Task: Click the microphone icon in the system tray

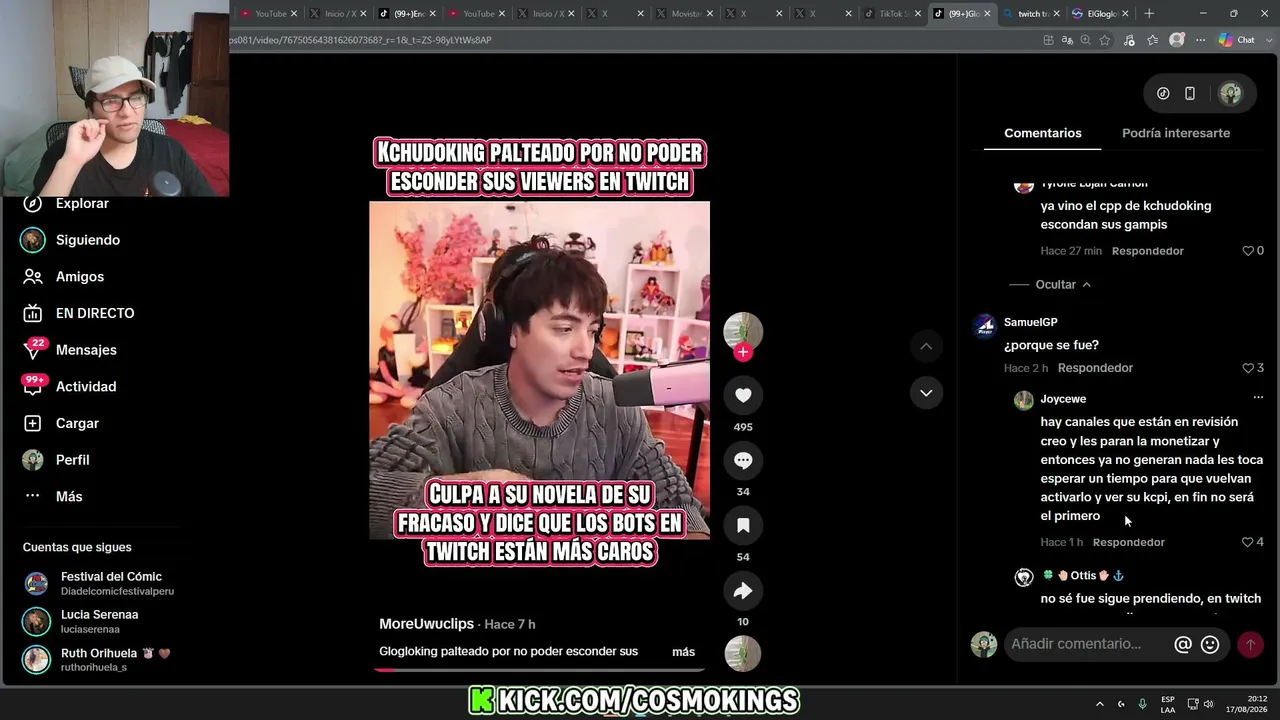Action: 1143,704
